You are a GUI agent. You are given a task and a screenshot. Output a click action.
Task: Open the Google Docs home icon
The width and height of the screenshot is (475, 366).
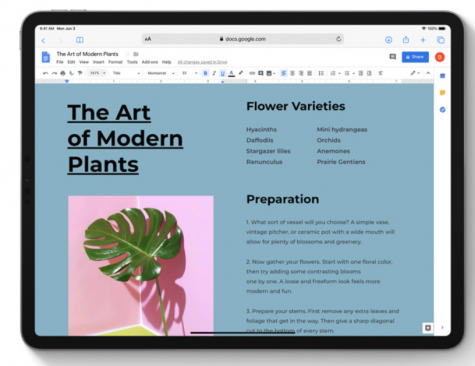[x=46, y=57]
